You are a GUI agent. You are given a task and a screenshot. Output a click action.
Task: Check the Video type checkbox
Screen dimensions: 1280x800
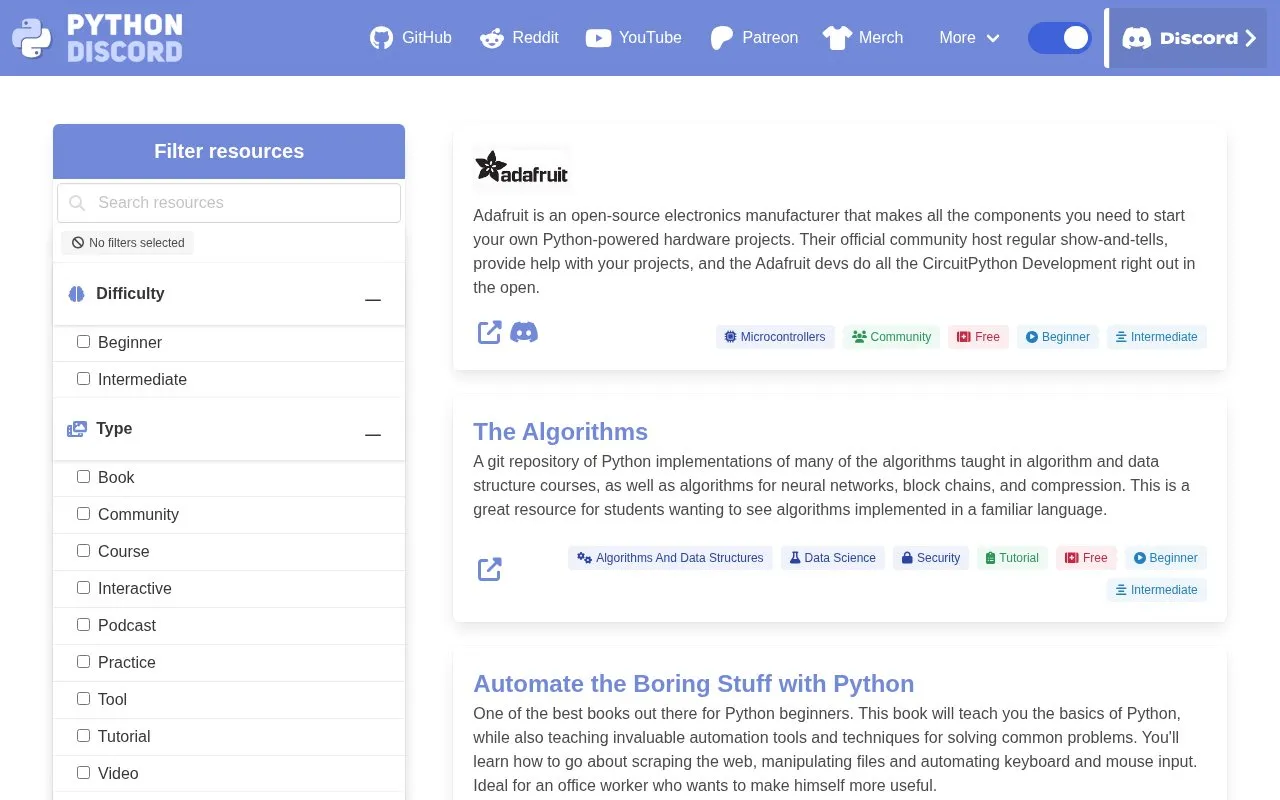(x=84, y=773)
